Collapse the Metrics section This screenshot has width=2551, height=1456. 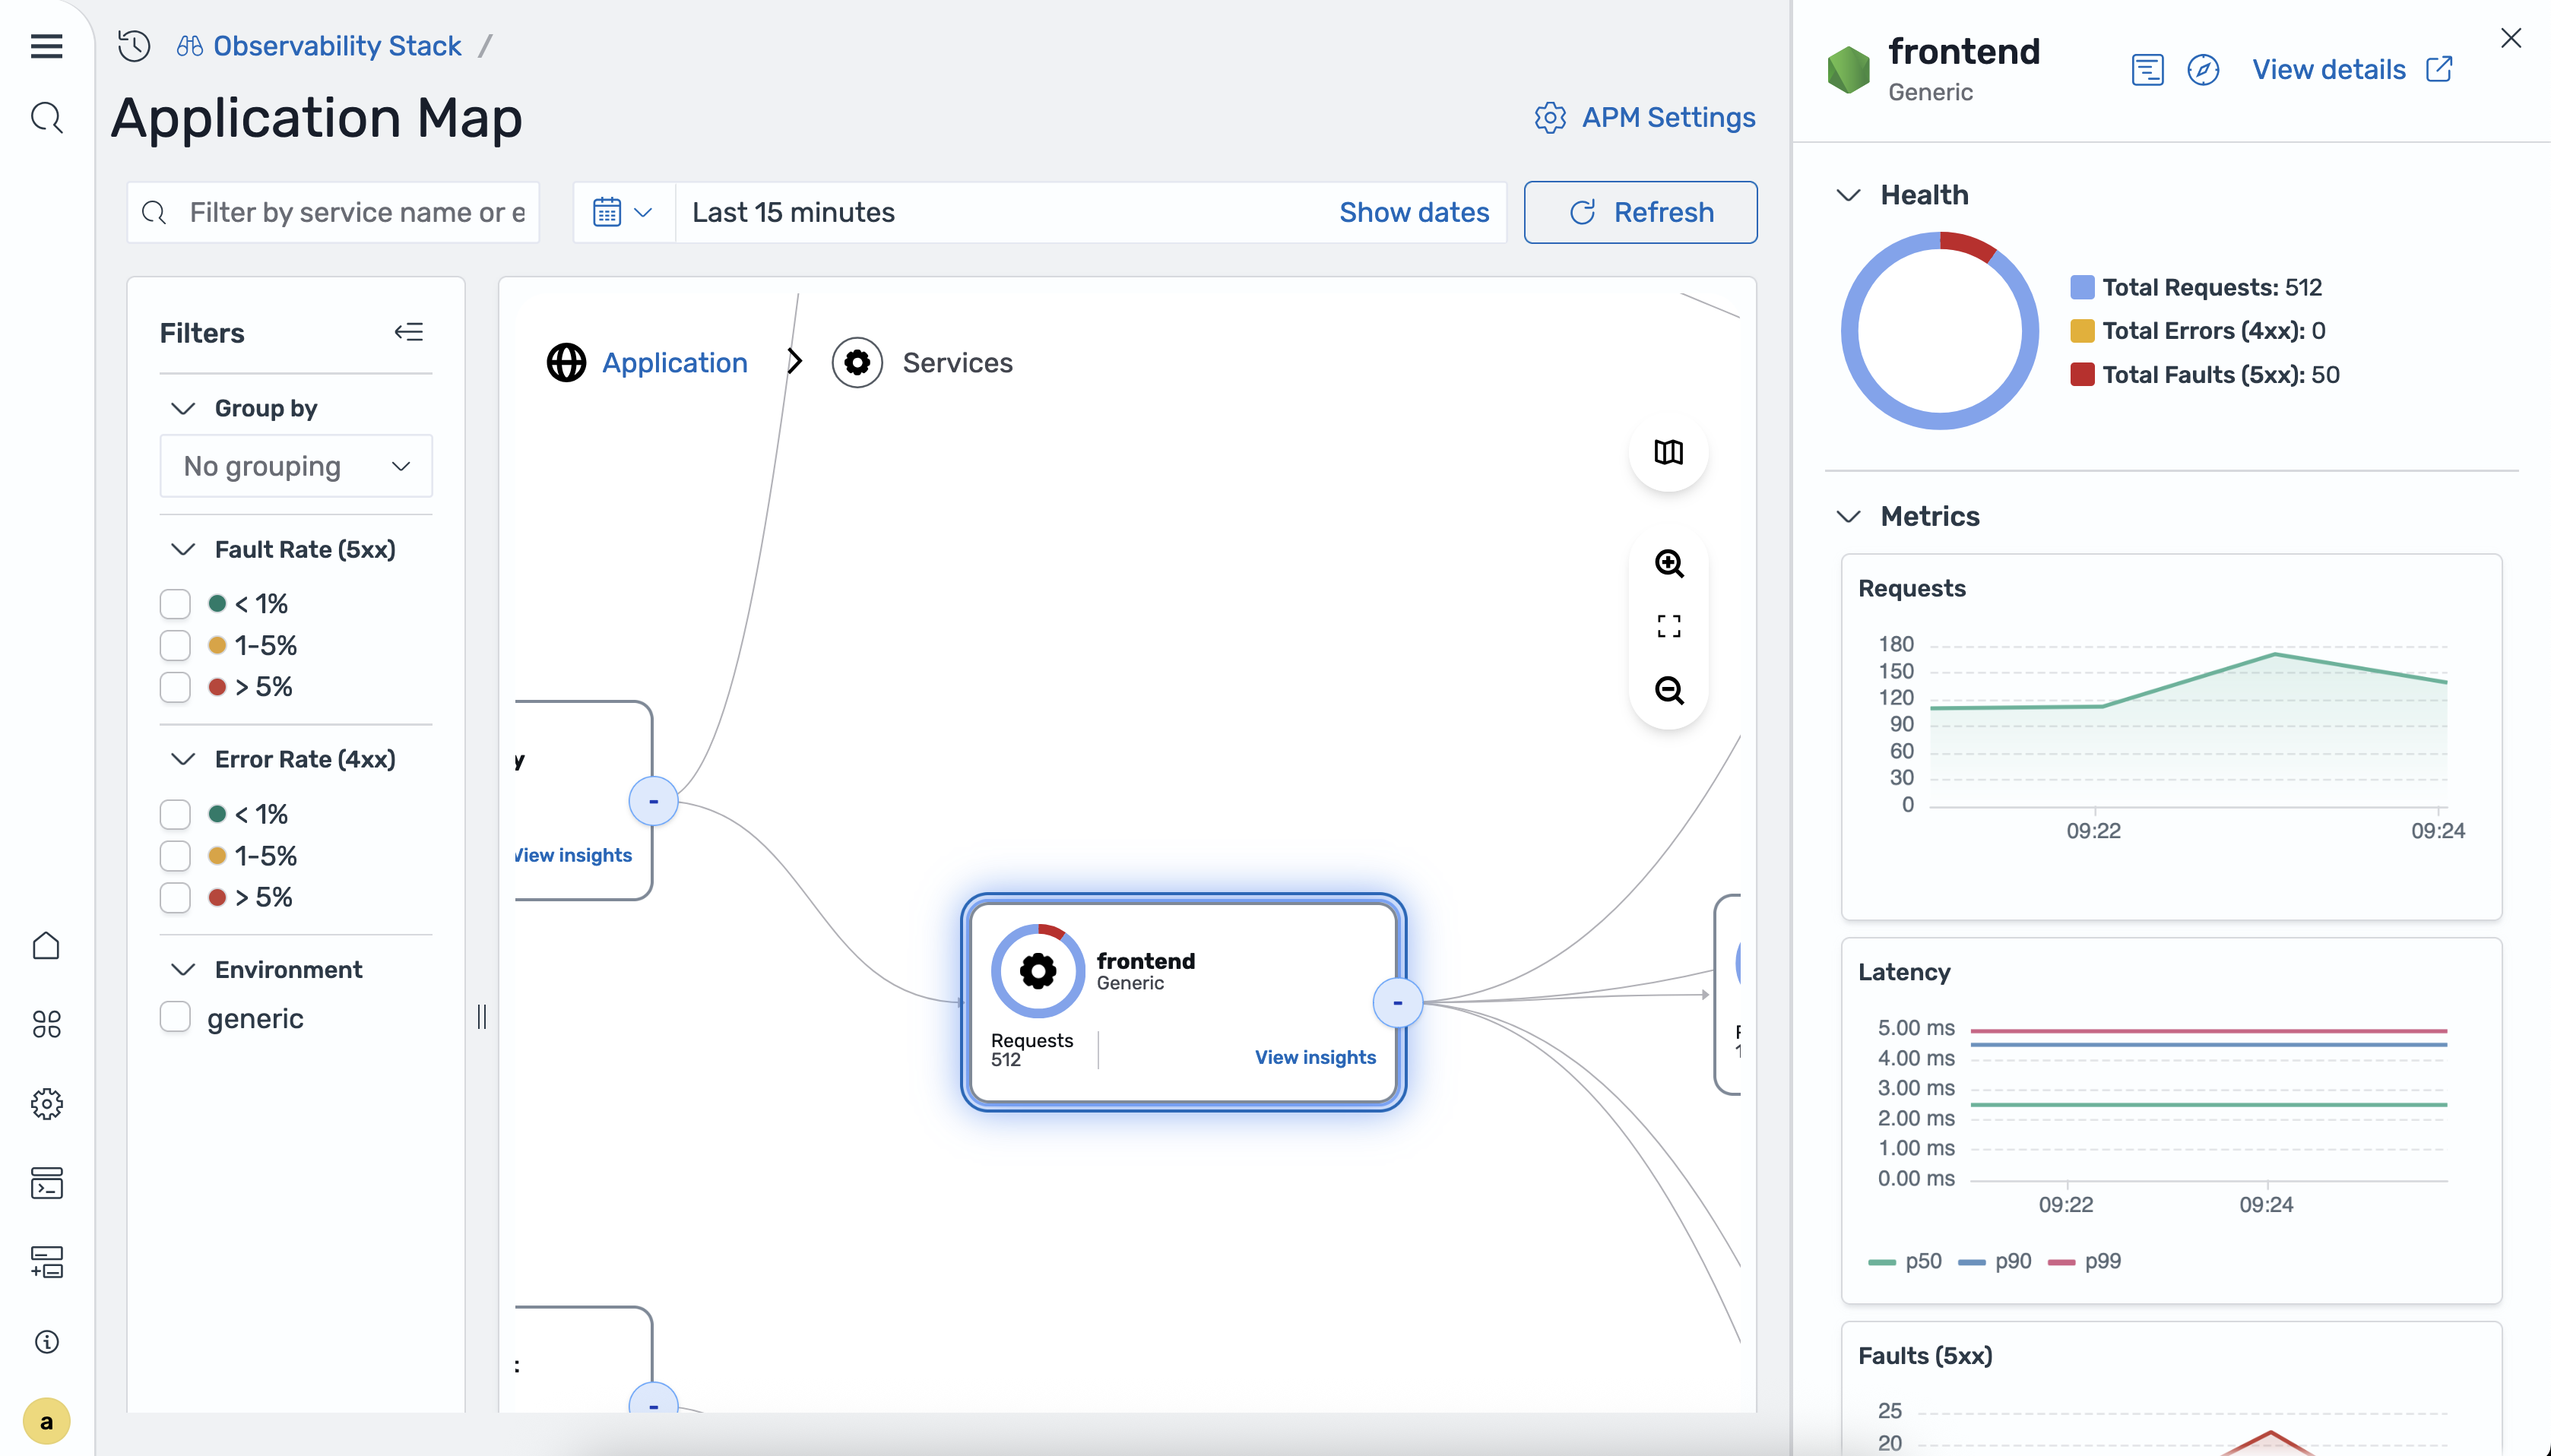(1849, 517)
